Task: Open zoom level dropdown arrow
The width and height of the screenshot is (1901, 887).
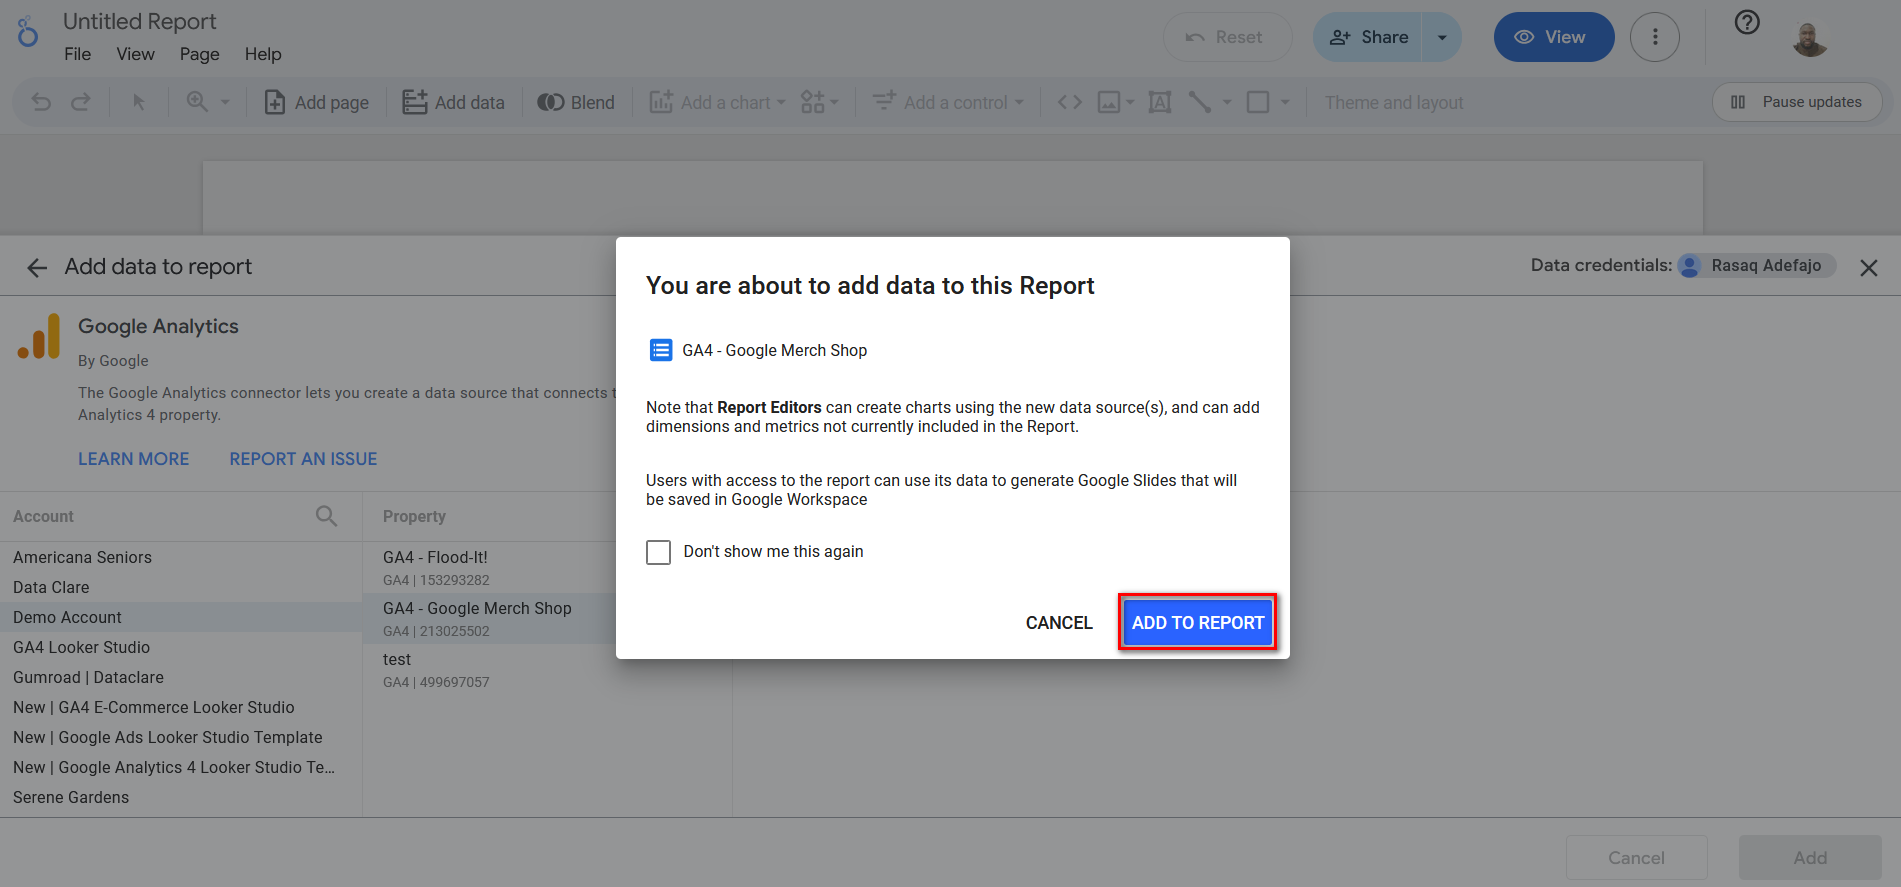Action: point(226,102)
